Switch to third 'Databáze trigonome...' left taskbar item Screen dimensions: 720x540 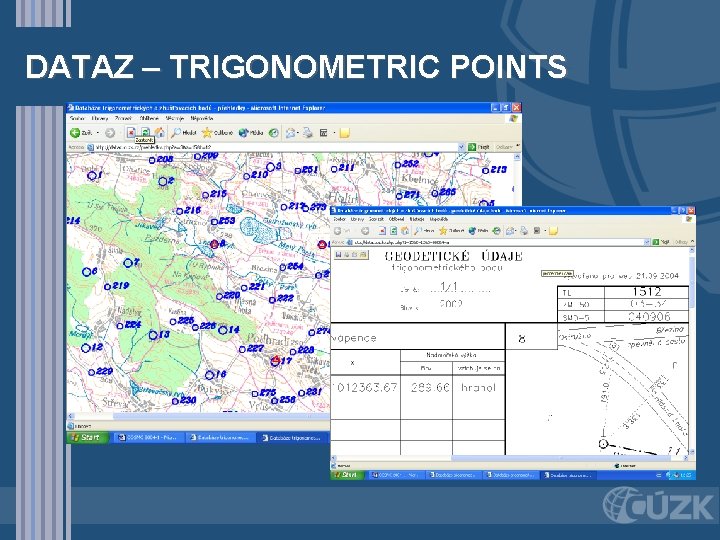[293, 438]
